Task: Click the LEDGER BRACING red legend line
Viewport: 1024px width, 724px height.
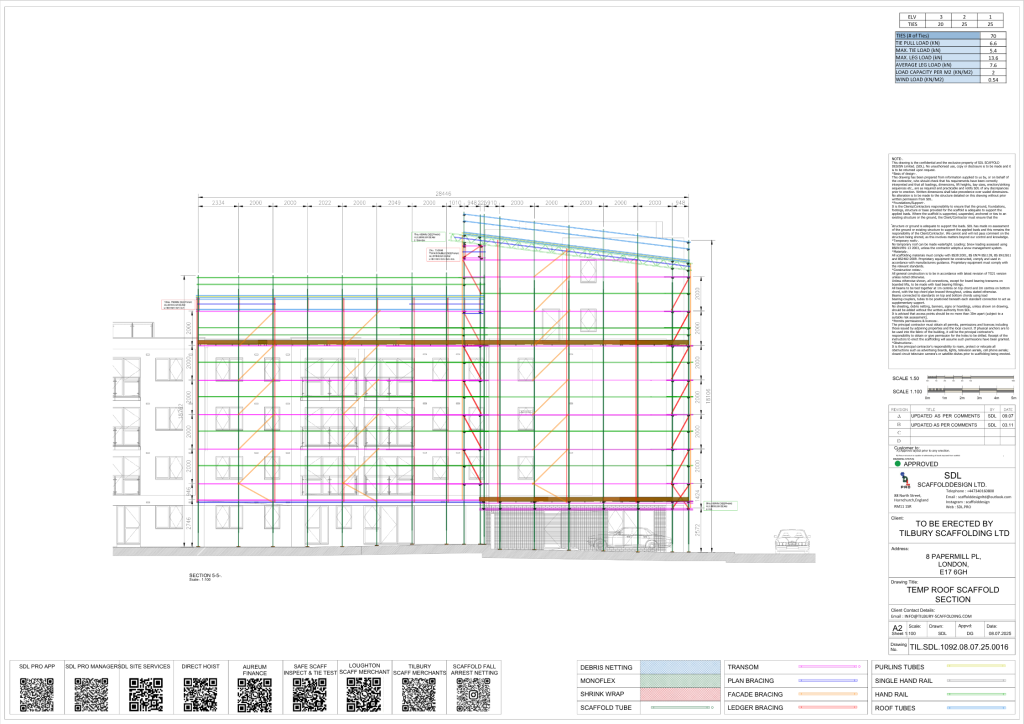Action: [x=828, y=708]
